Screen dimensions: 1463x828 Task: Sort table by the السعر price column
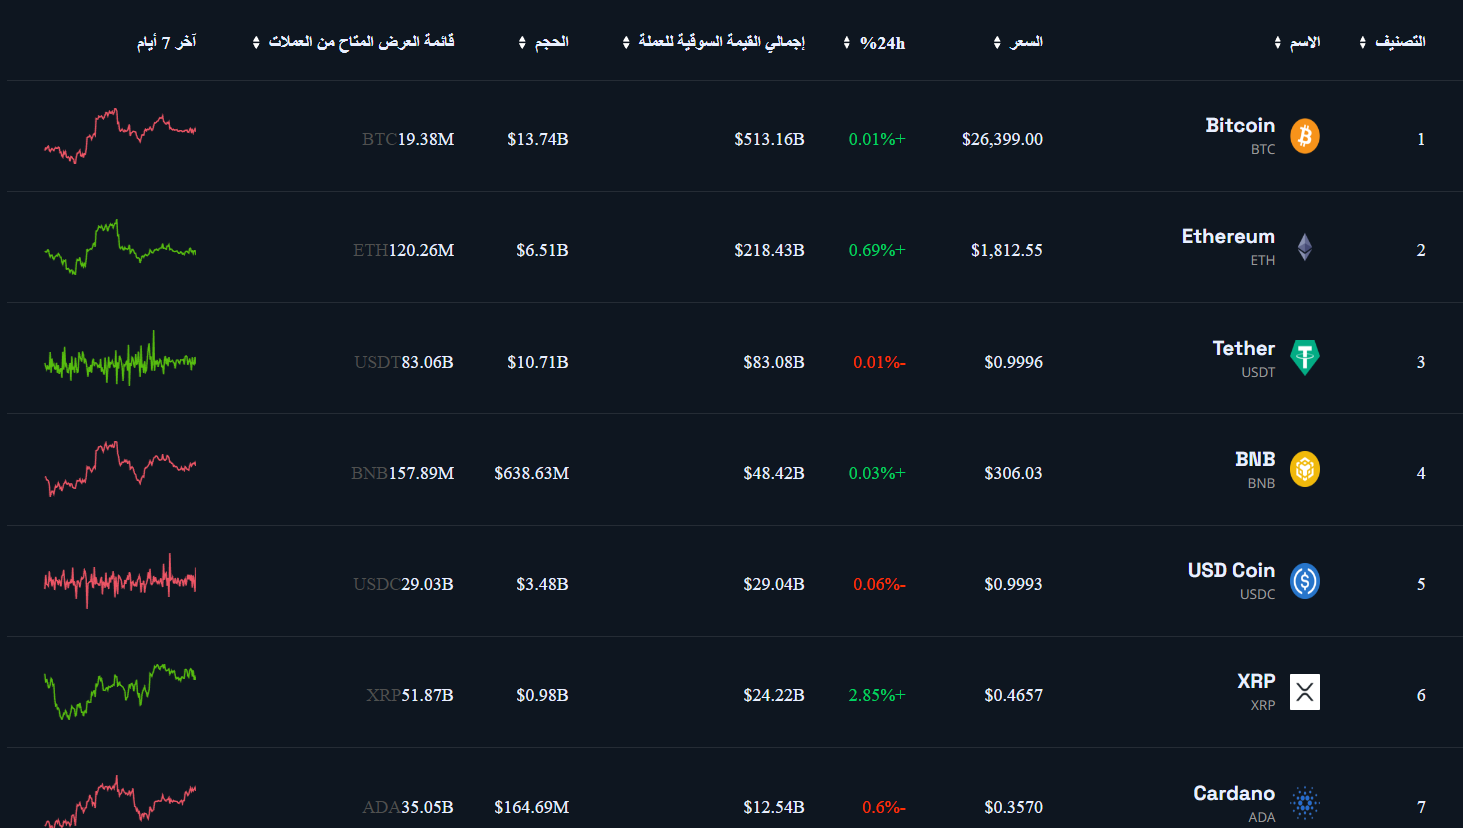pos(1018,42)
